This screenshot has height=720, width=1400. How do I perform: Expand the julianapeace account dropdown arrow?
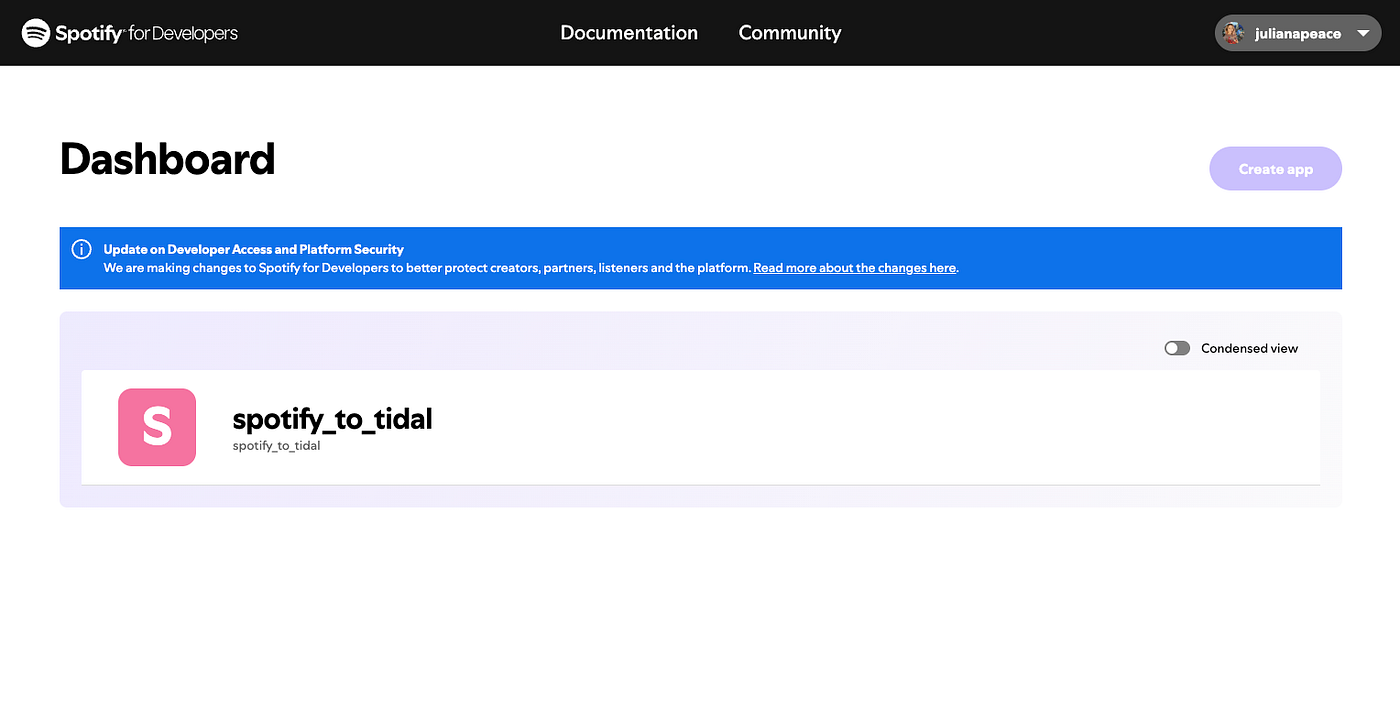(1362, 33)
